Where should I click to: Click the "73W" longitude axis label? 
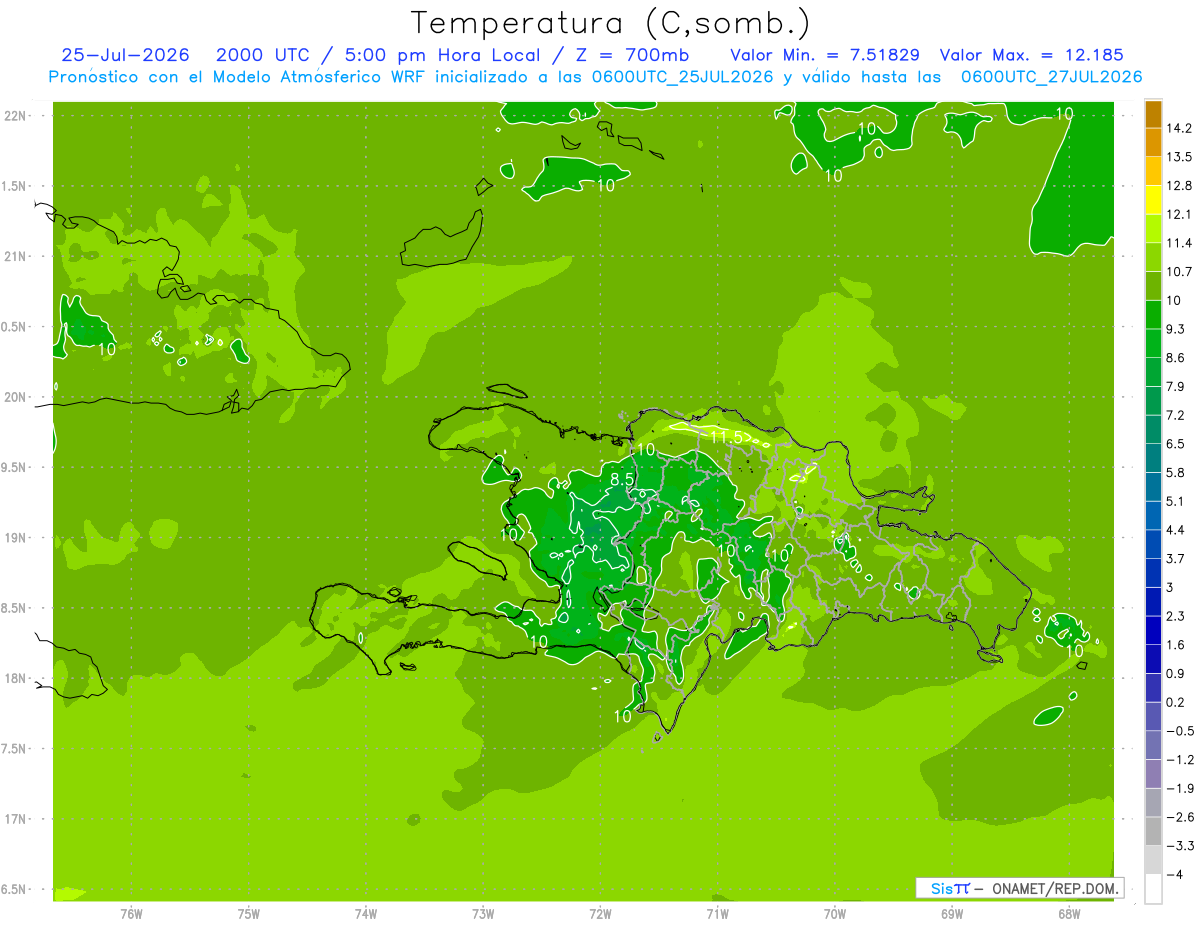tap(483, 913)
